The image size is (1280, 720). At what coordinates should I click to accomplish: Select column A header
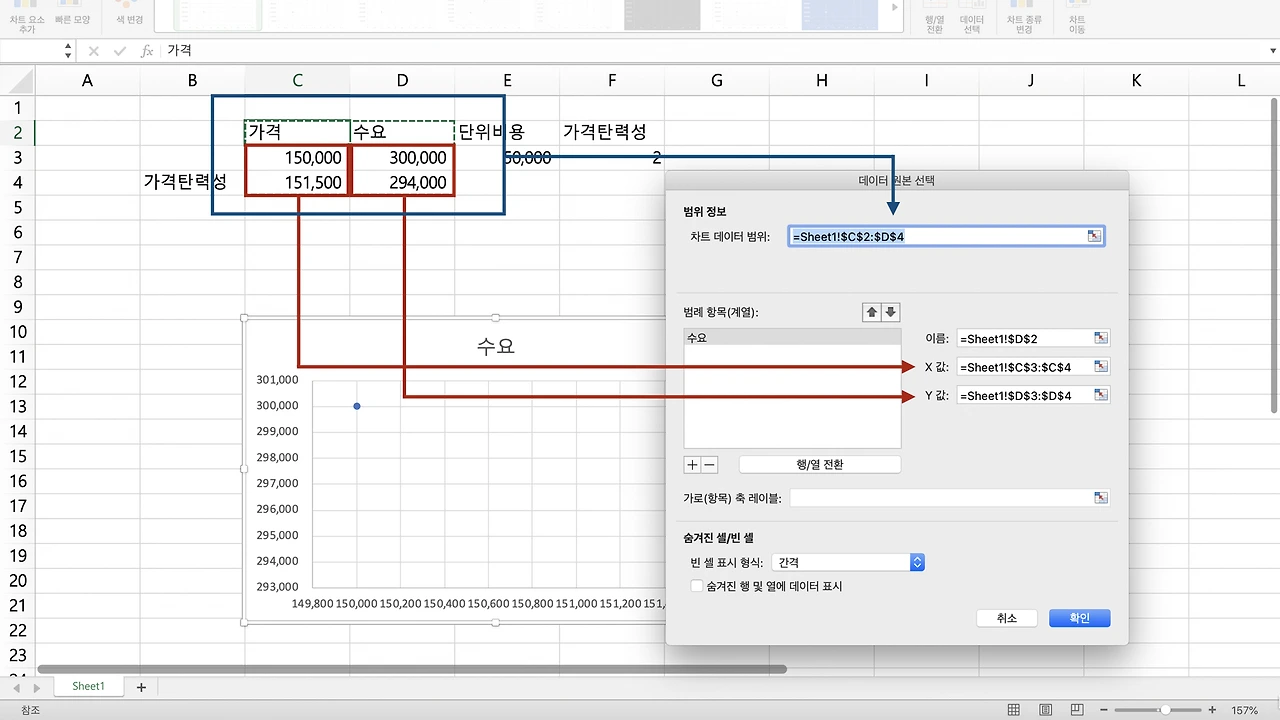click(x=87, y=81)
